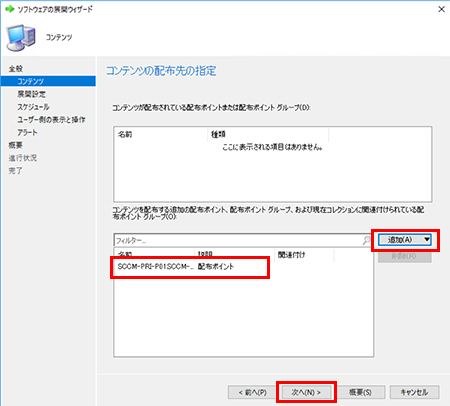The height and width of the screenshot is (406, 450).
Task: Click the magnifier icon in filter box
Action: pyautogui.click(x=367, y=240)
